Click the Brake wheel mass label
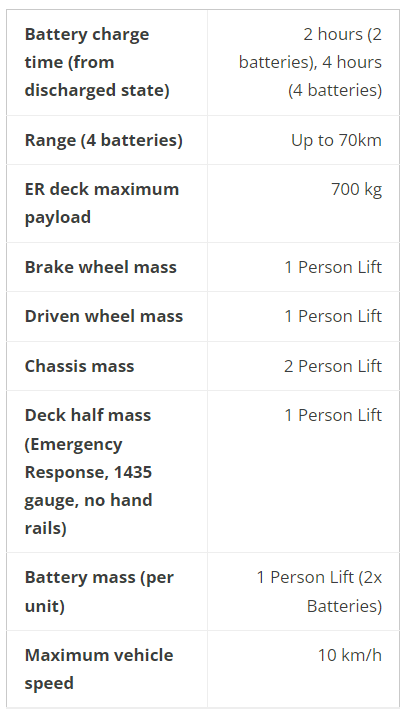Screen dimensions: 410x717 click(x=101, y=267)
